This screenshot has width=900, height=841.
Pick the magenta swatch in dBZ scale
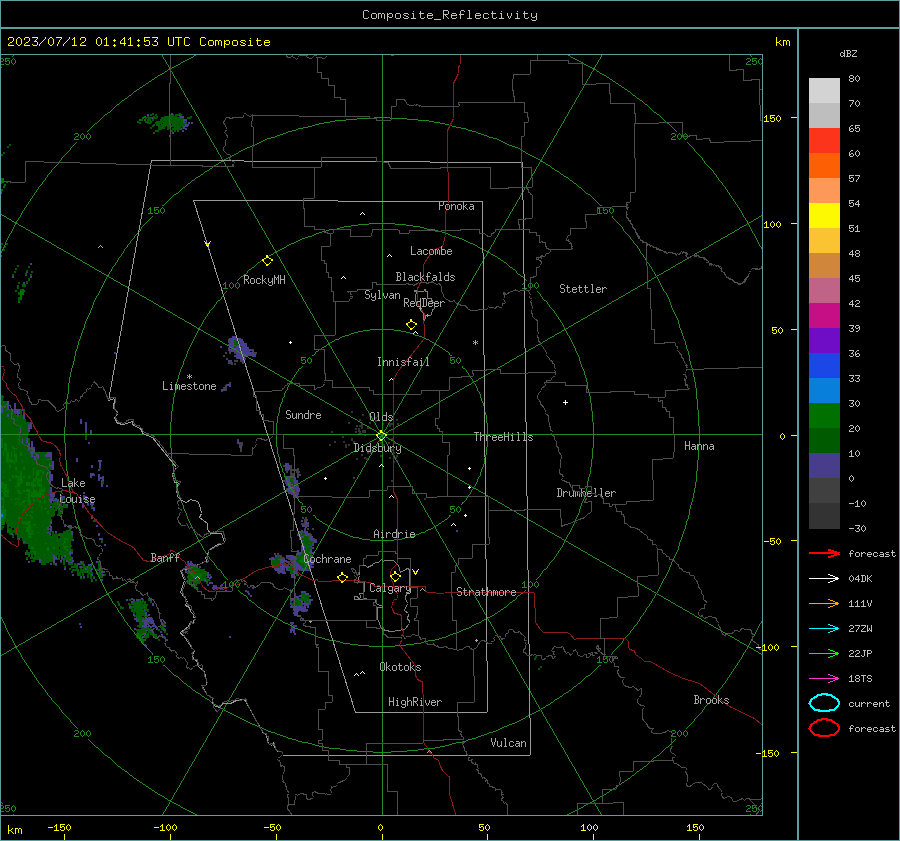click(824, 316)
